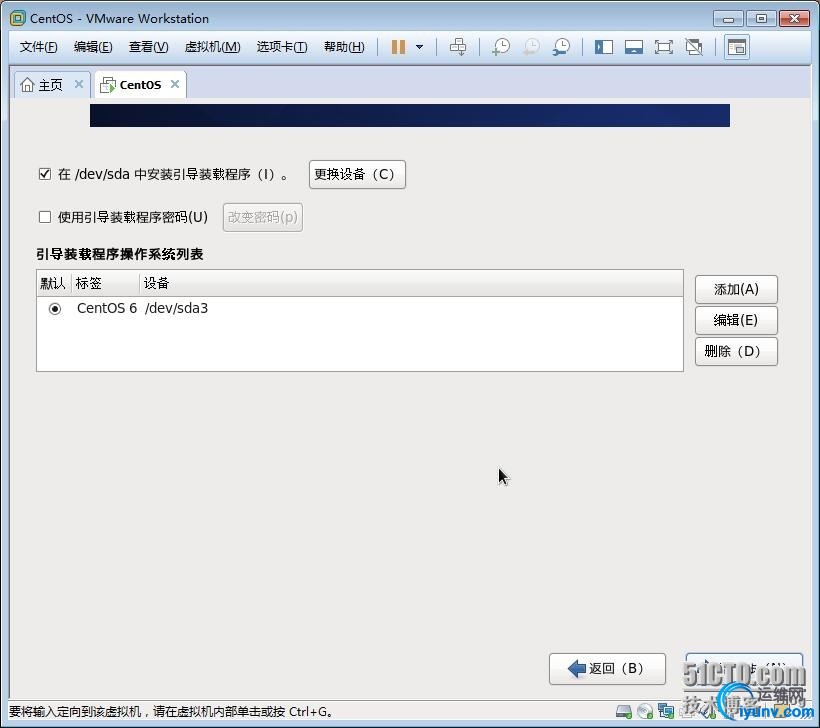
Task: Click the Unity mode toolbar icon
Action: click(694, 47)
